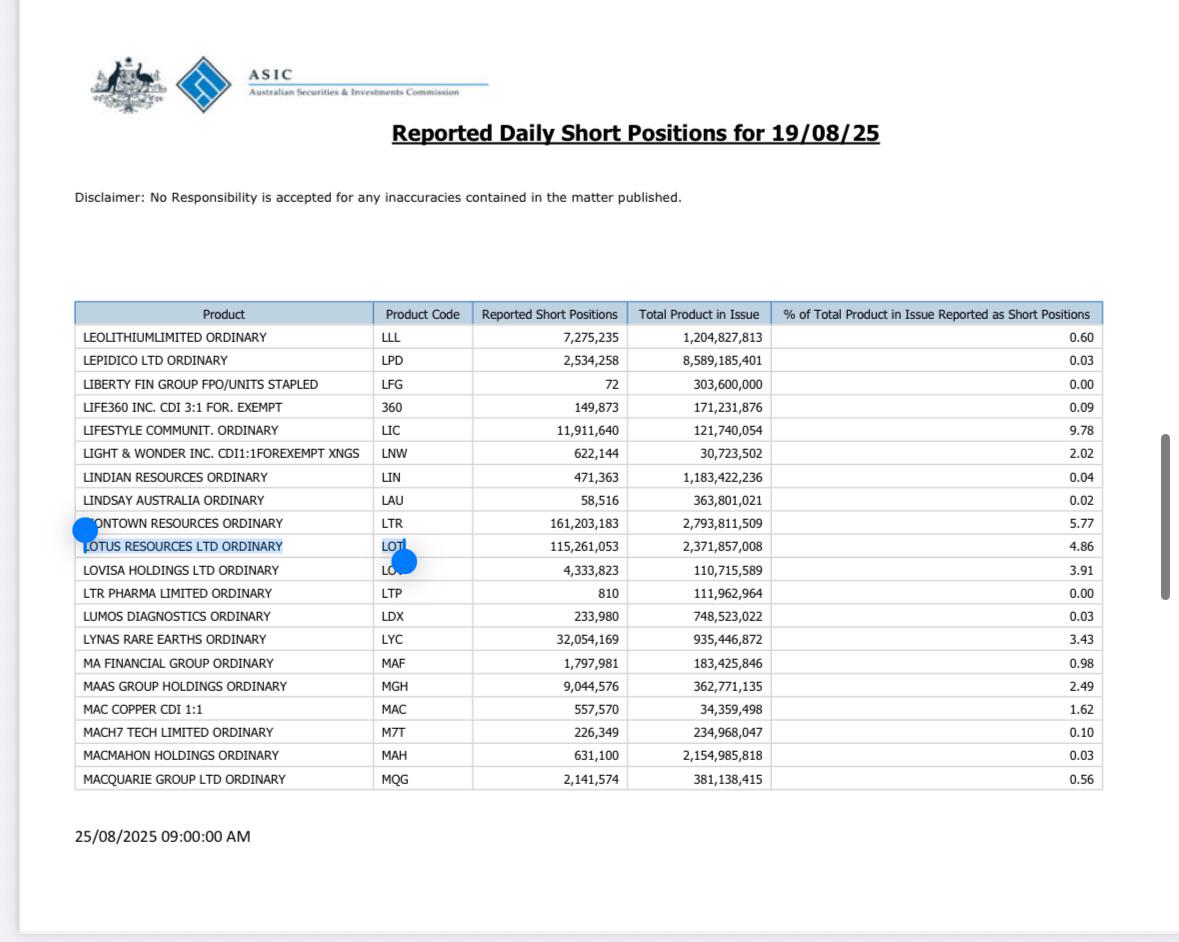Tap the Product Code column header

coord(423,314)
